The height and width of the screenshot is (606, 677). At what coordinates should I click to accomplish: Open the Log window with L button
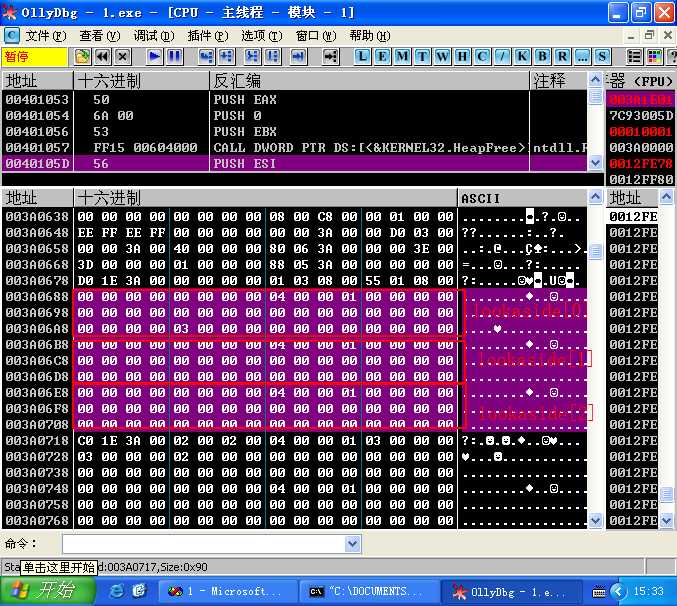coord(362,57)
